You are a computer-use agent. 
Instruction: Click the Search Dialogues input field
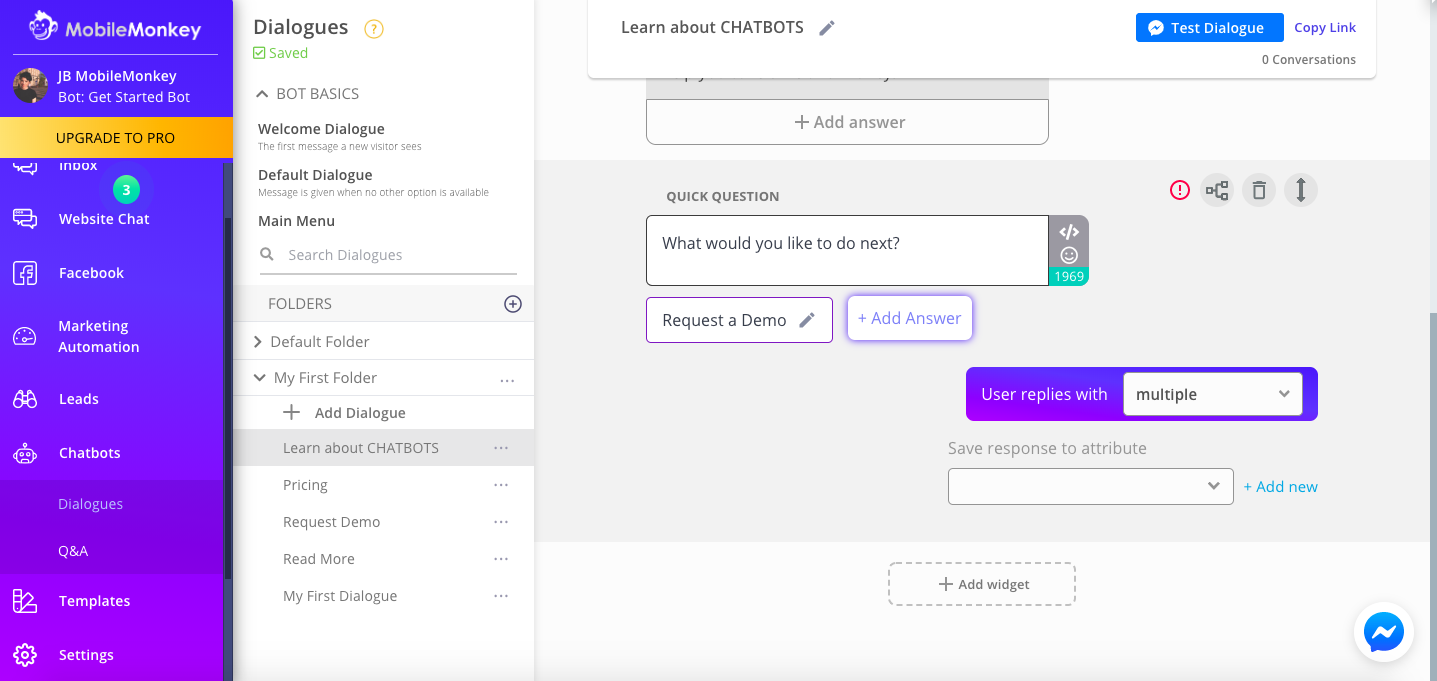click(x=390, y=254)
